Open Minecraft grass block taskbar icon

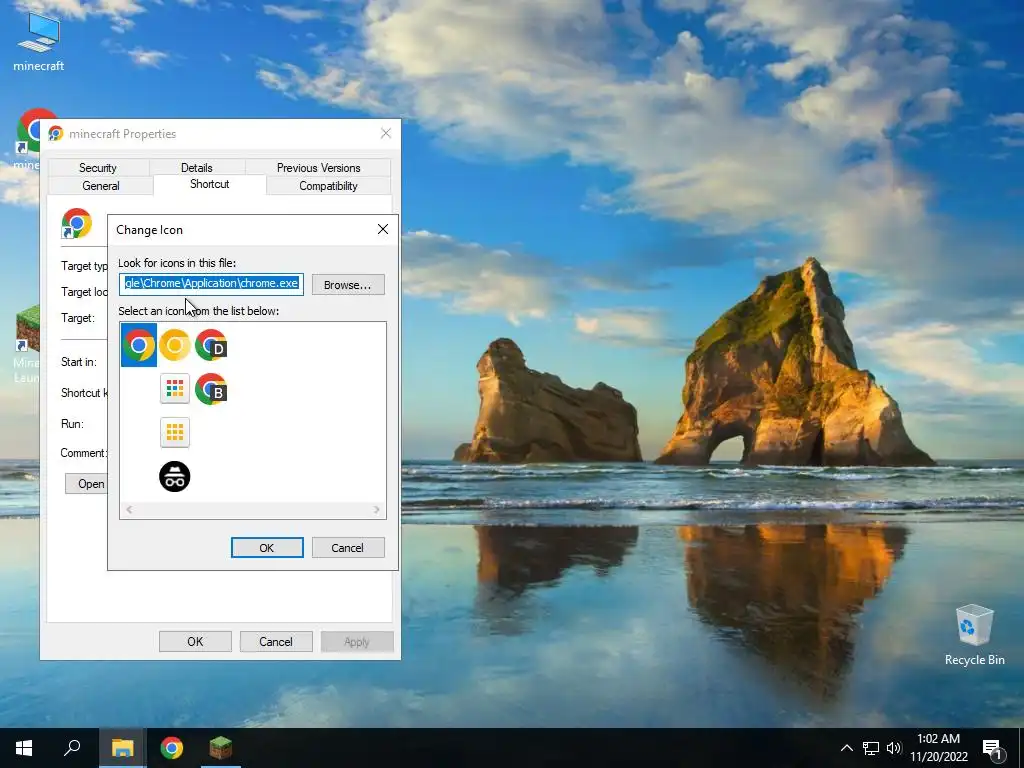tap(220, 748)
